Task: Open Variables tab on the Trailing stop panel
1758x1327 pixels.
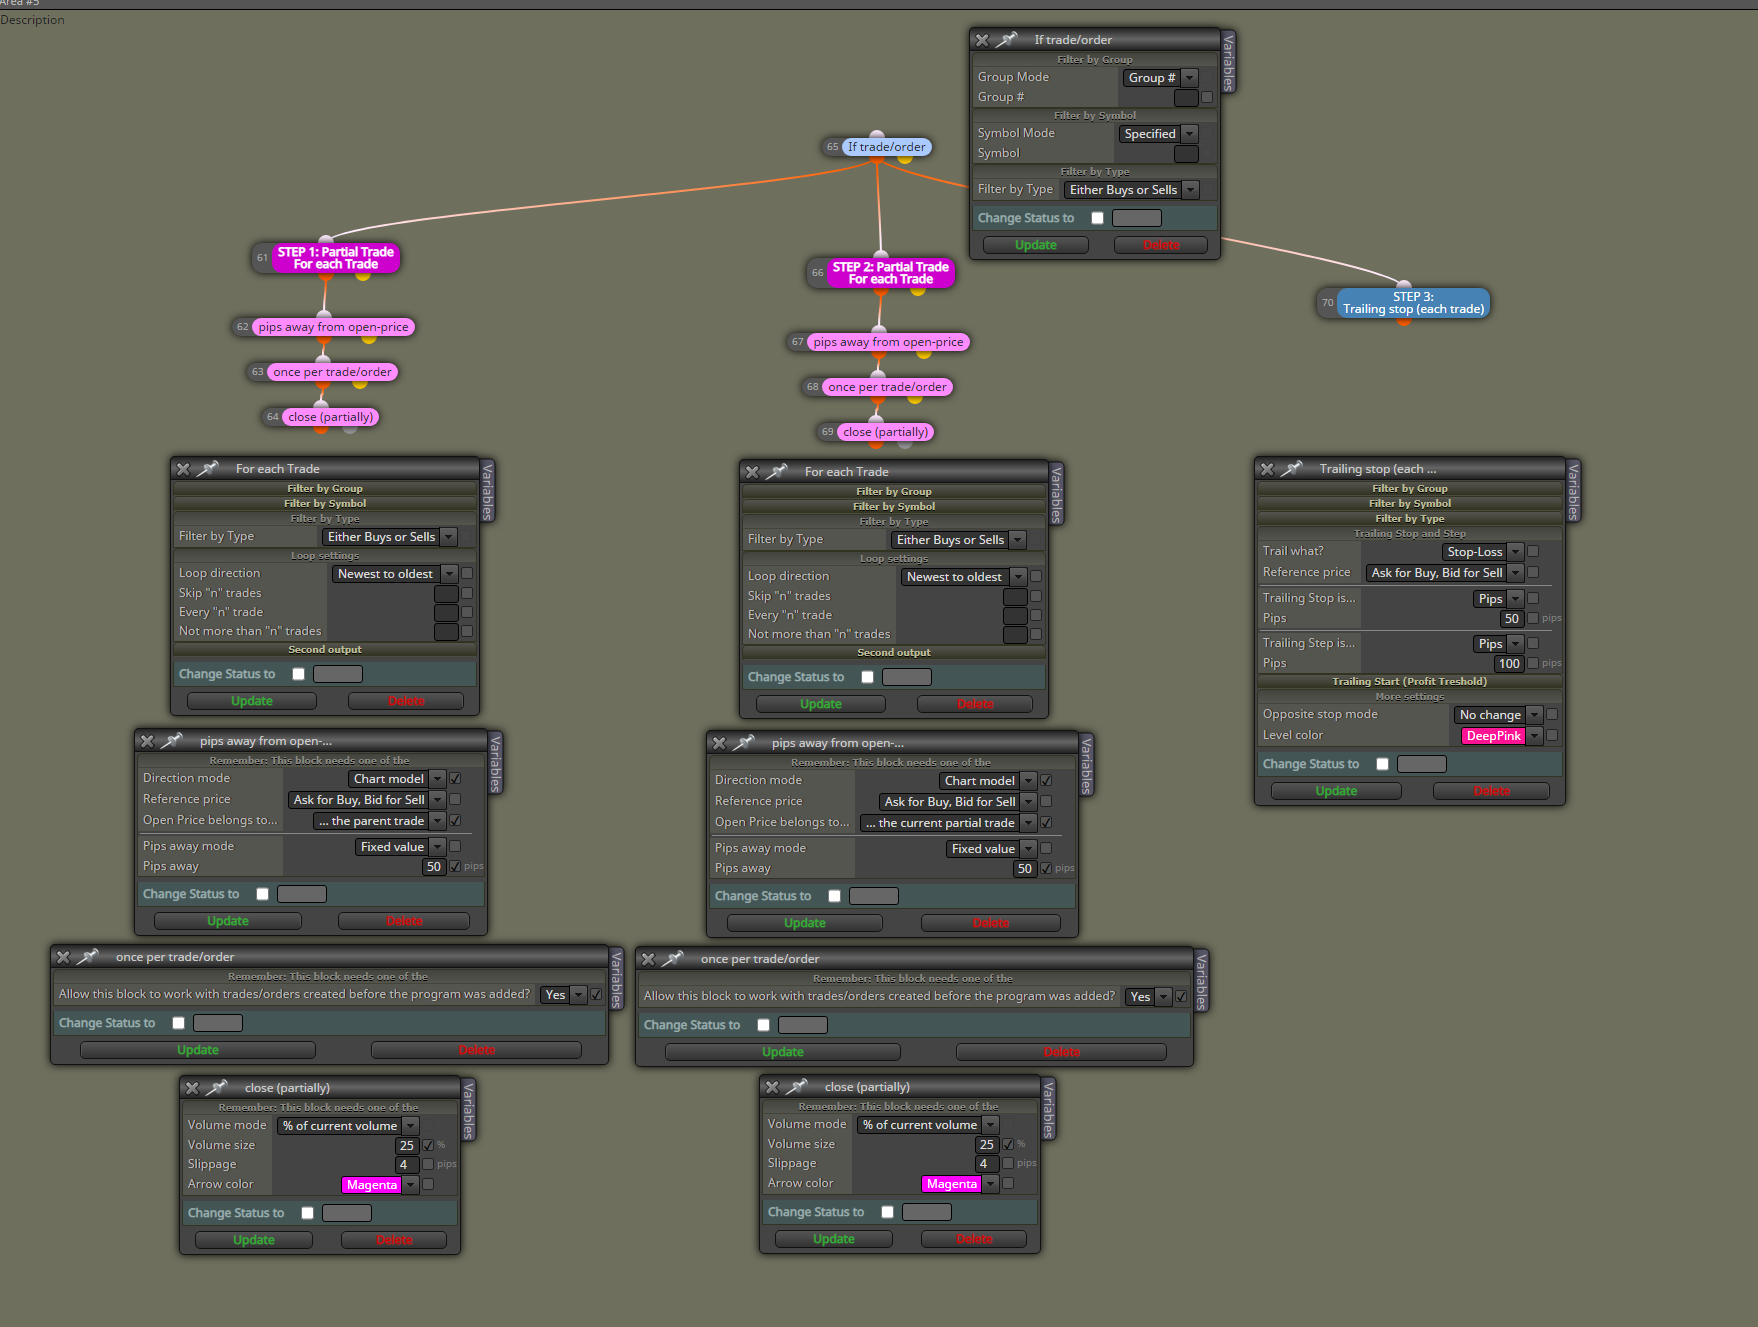Action: (x=1574, y=491)
